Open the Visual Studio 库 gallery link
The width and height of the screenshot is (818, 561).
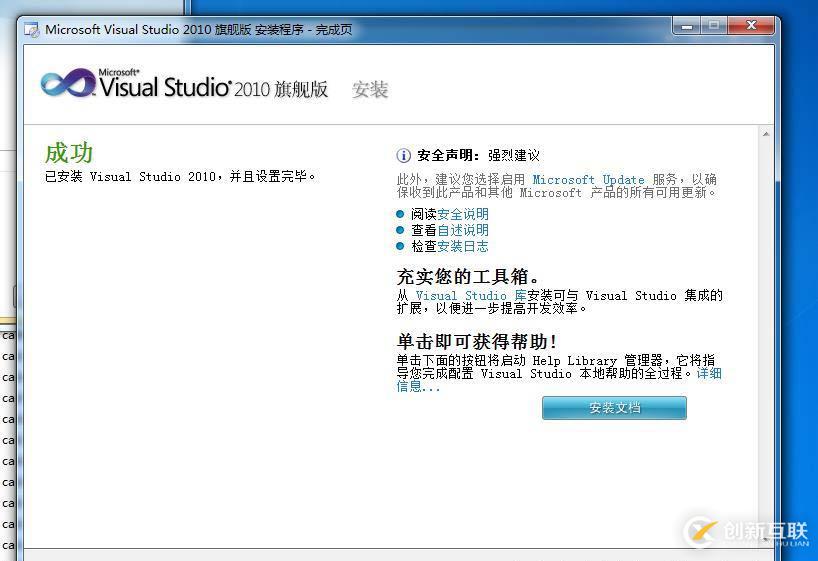471,295
